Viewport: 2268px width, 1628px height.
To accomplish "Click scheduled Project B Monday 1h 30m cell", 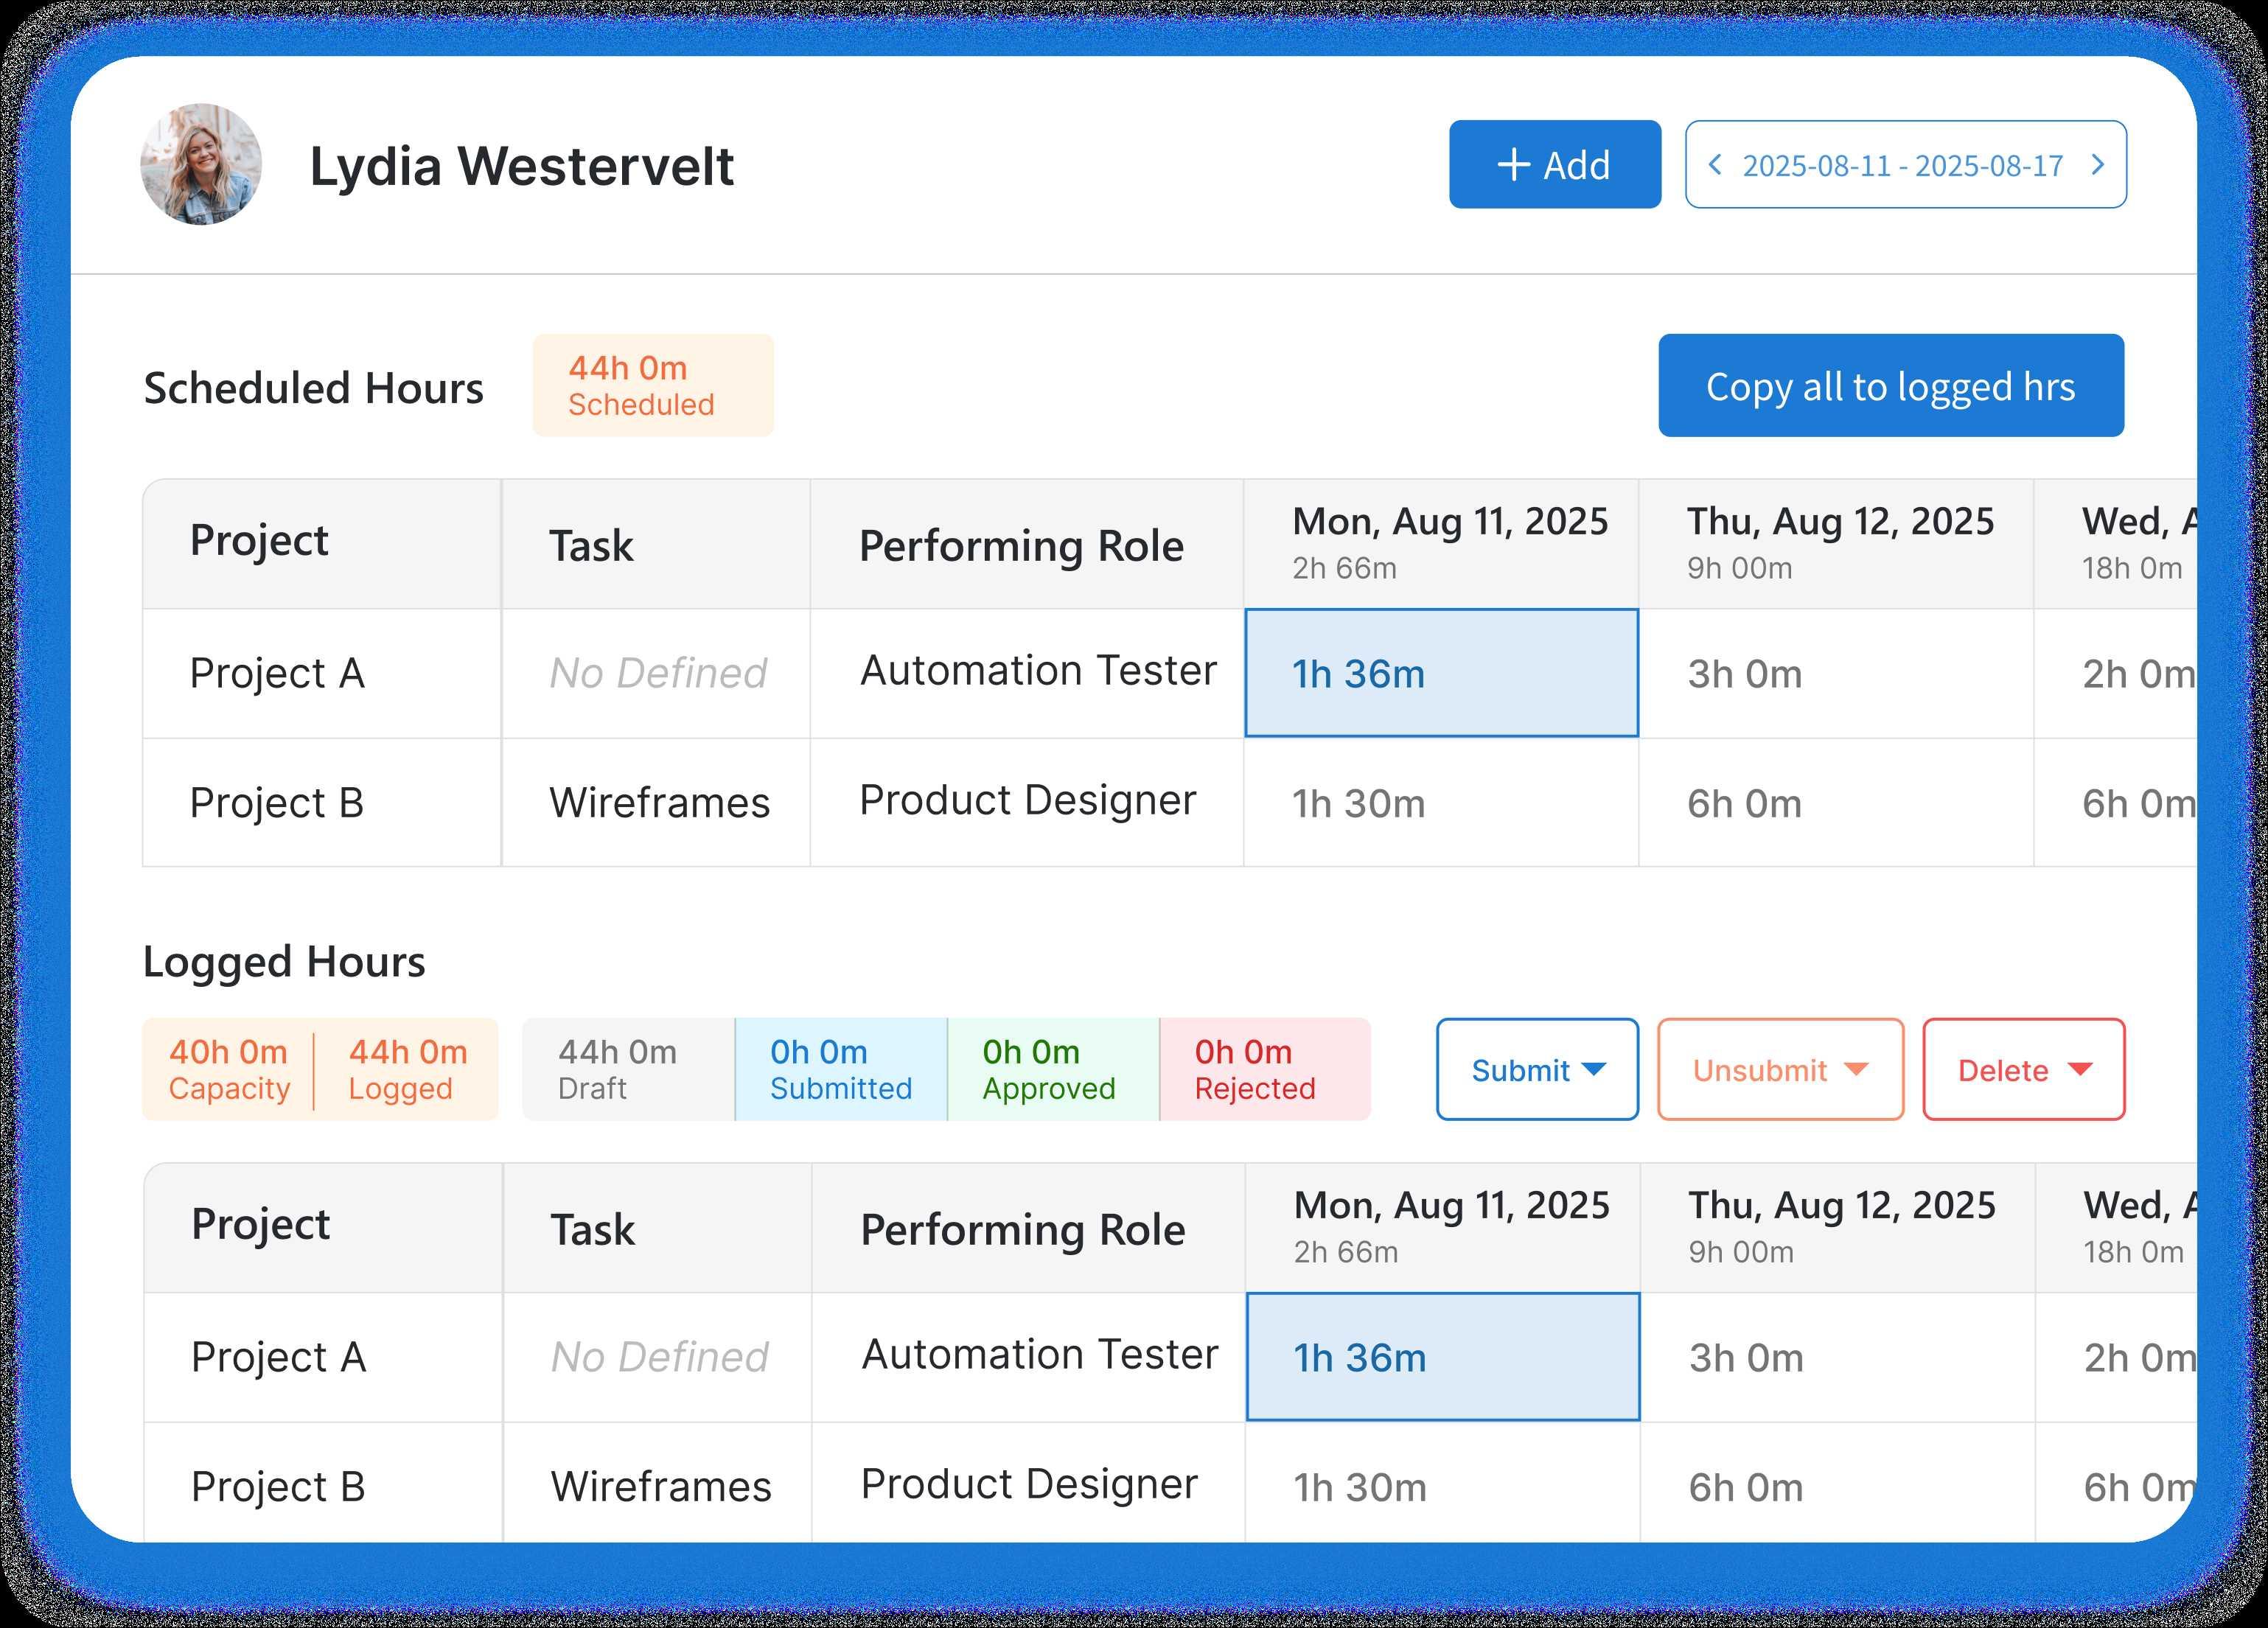I will [x=1440, y=803].
